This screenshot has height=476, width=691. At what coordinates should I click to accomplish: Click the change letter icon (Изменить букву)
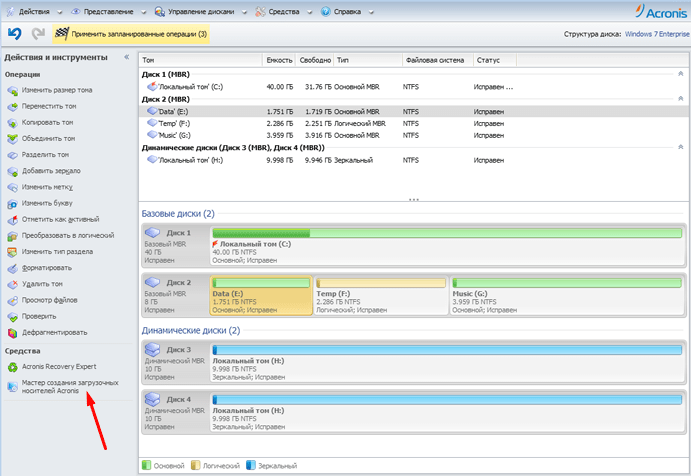click(12, 204)
